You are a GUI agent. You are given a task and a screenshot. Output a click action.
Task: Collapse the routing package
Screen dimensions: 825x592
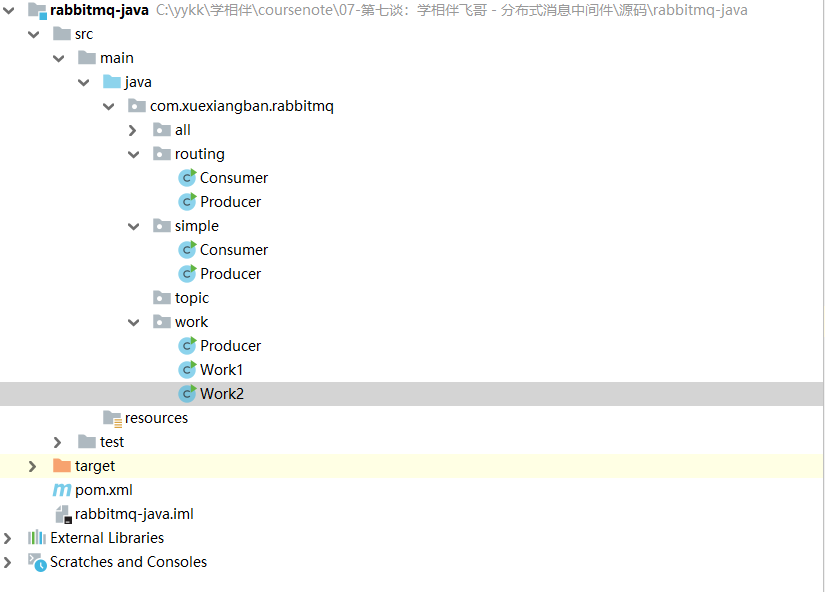(134, 154)
